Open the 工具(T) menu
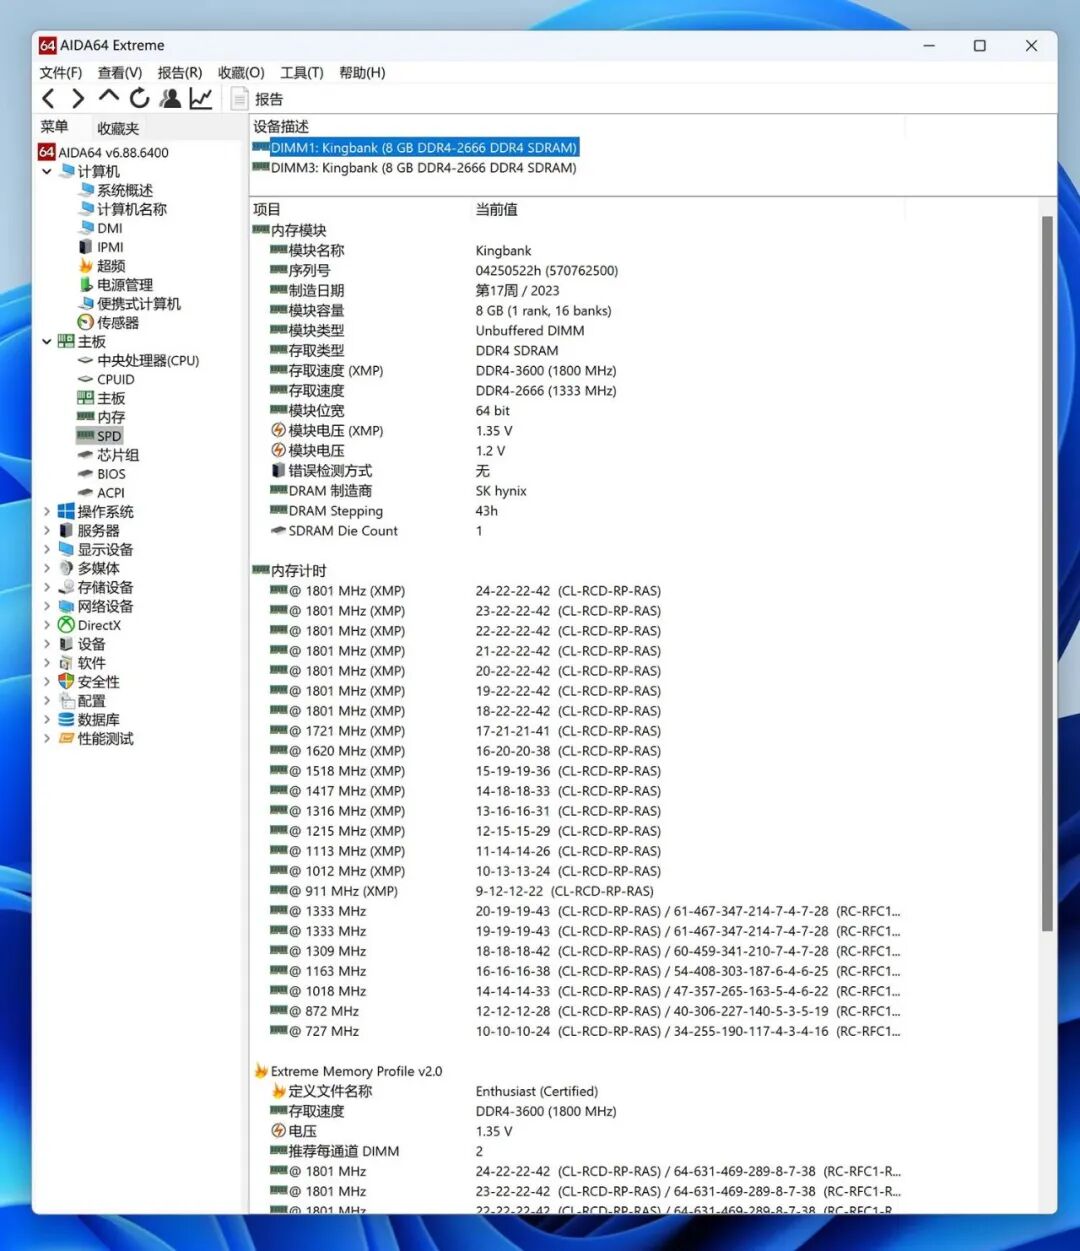The width and height of the screenshot is (1080, 1251). [302, 73]
